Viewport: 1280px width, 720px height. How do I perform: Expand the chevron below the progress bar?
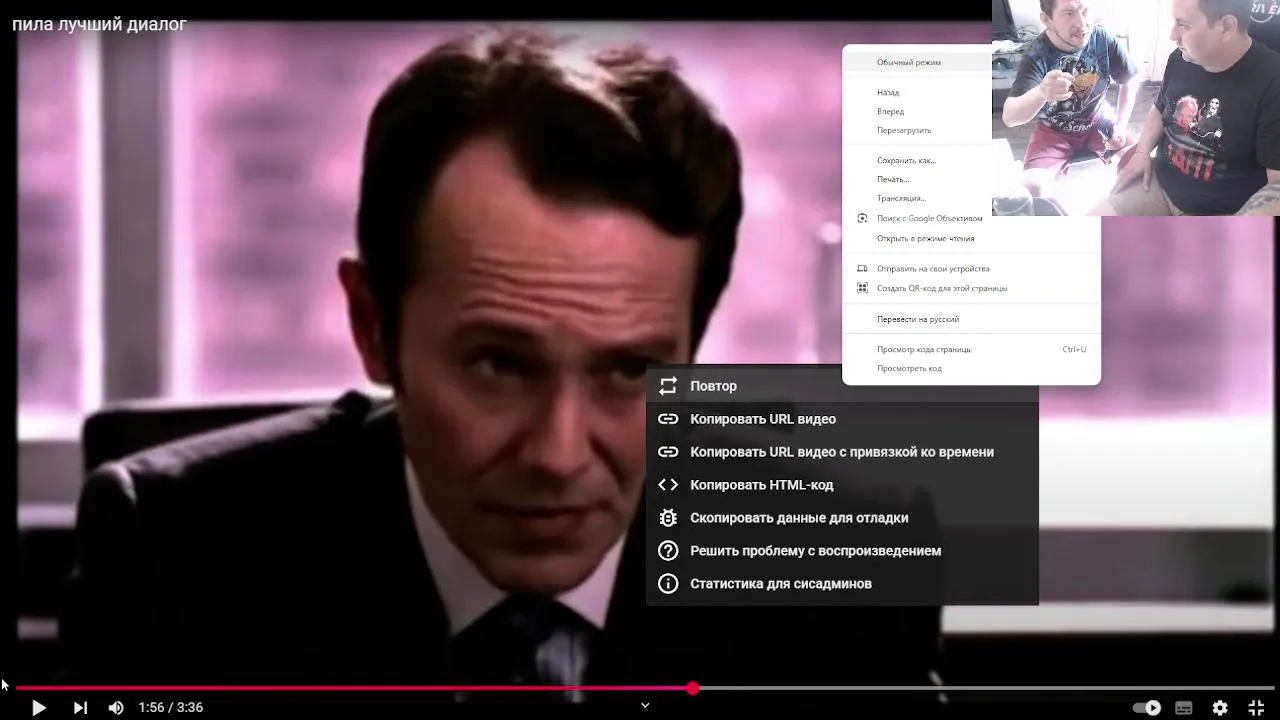click(645, 705)
